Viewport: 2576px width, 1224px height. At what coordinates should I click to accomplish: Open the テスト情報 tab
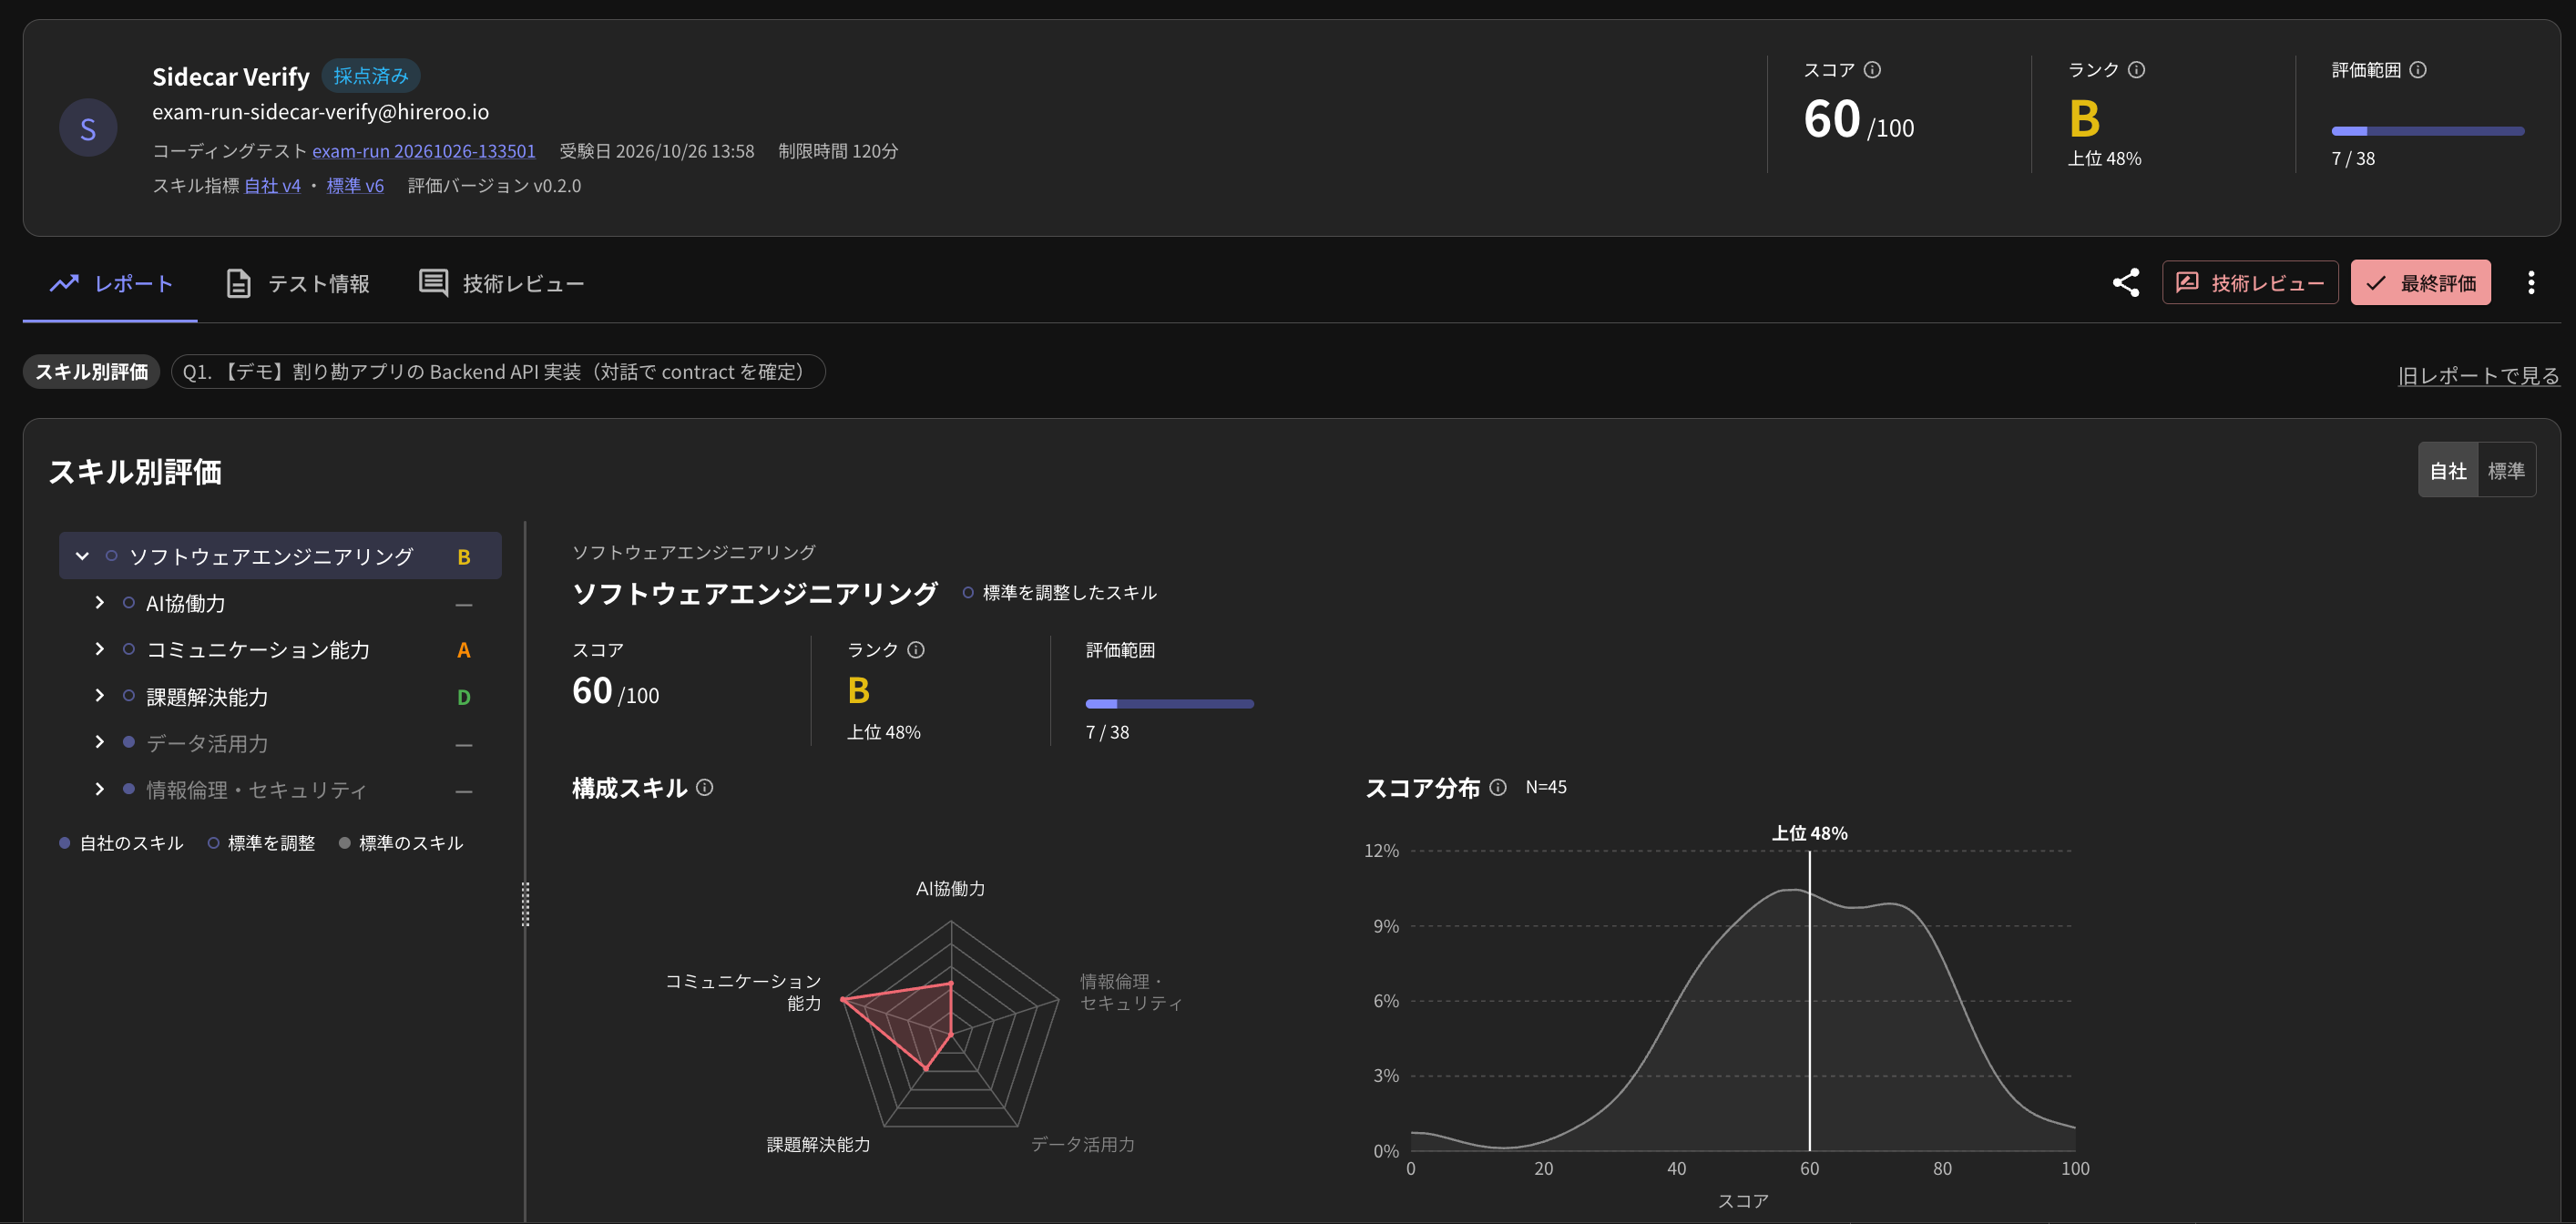(x=298, y=284)
